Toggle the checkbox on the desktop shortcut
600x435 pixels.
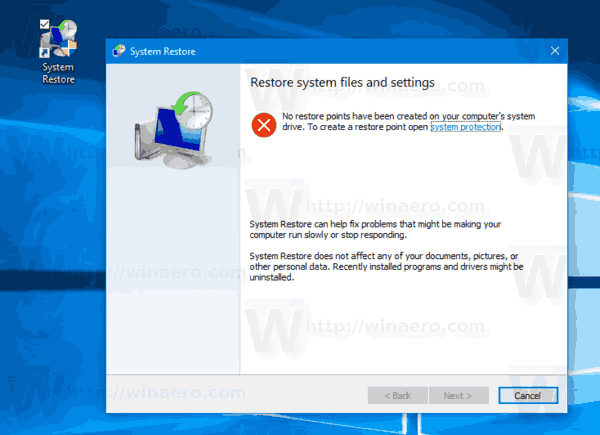click(x=44, y=24)
